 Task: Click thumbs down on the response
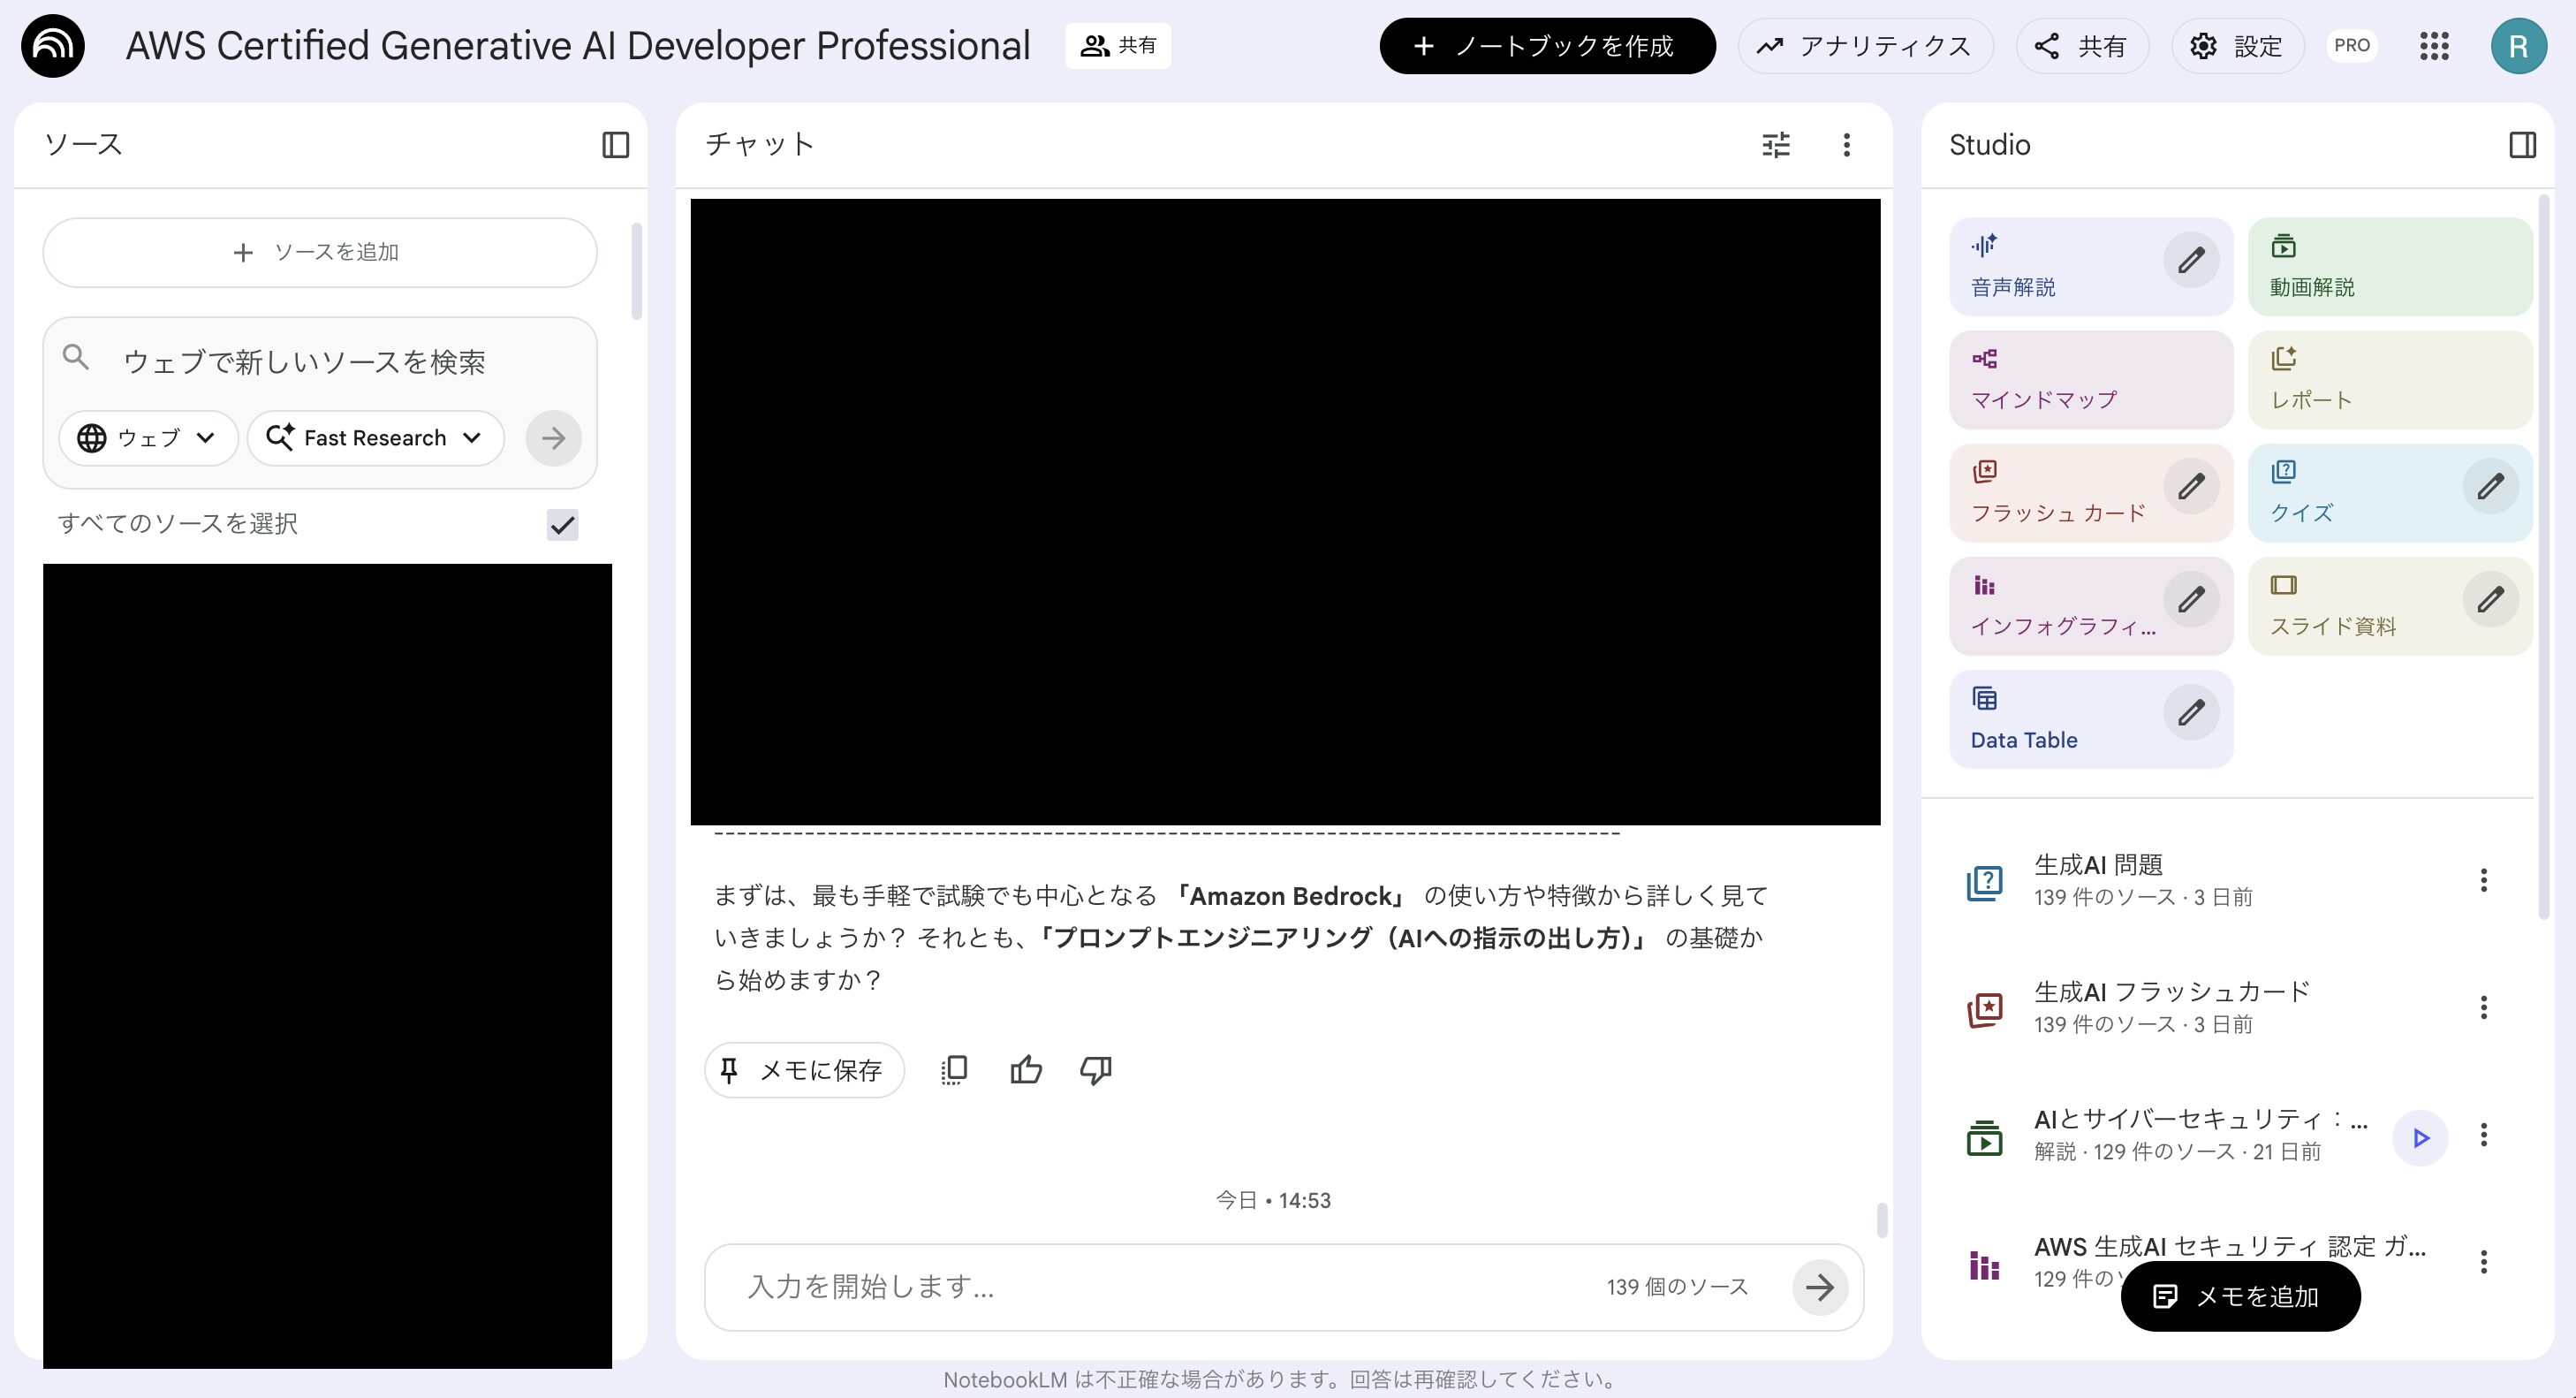[1095, 1070]
